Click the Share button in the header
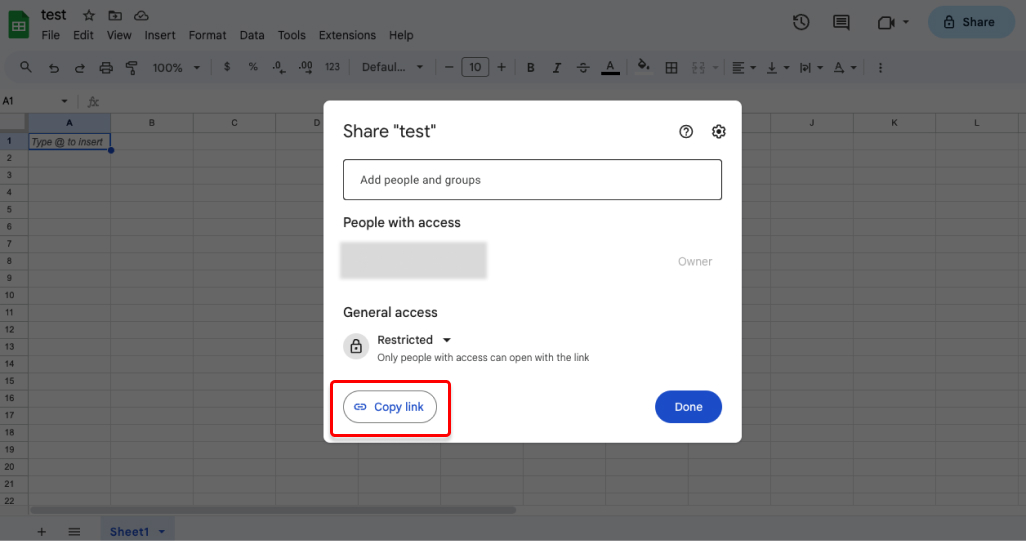 (x=971, y=22)
